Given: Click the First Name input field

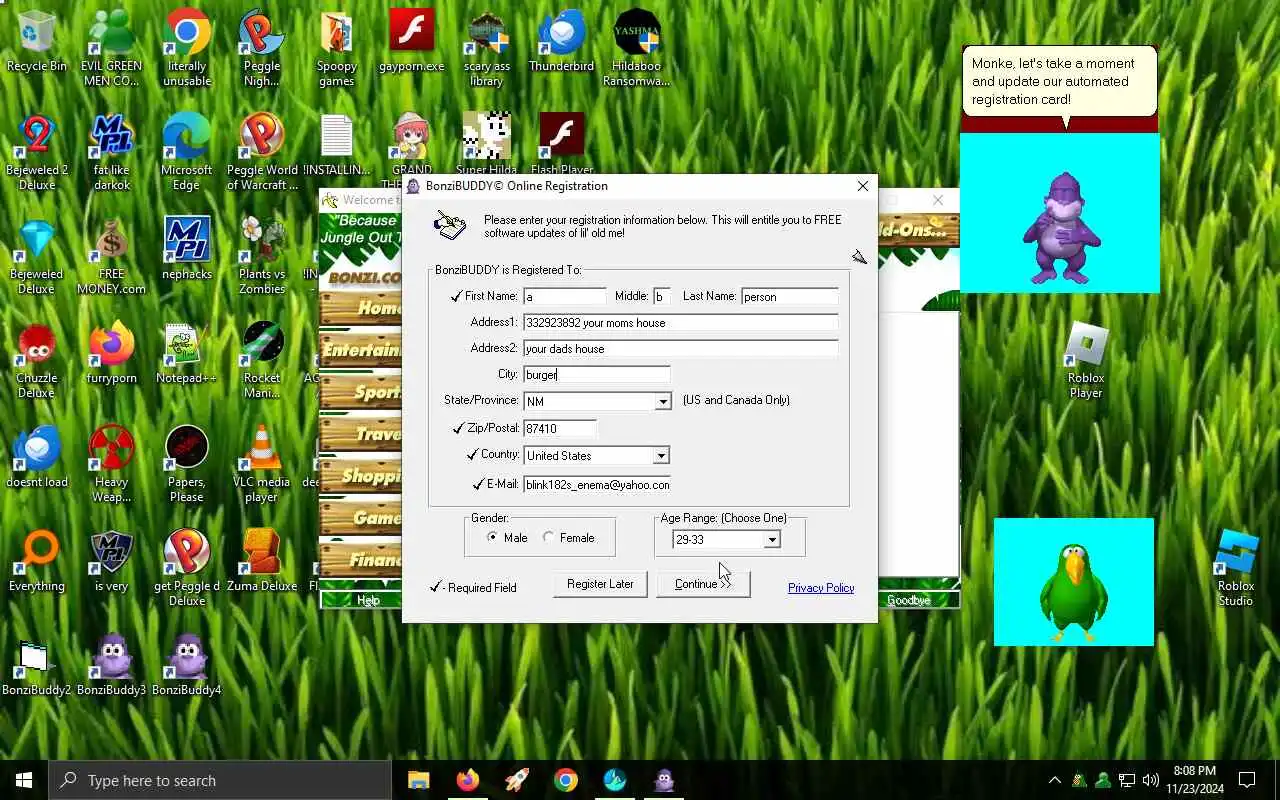Looking at the screenshot, I should [565, 296].
